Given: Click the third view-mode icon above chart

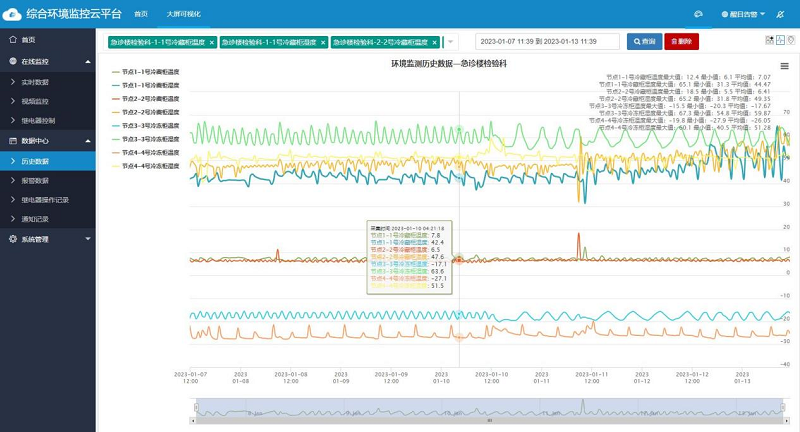Looking at the screenshot, I should tap(791, 41).
